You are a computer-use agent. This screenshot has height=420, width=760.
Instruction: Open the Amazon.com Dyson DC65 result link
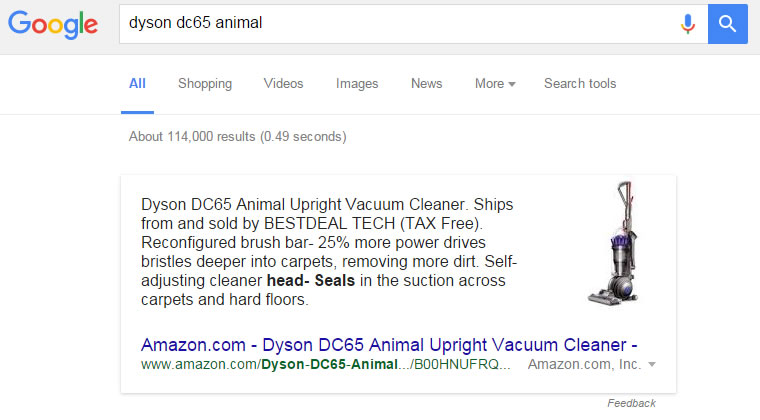390,344
